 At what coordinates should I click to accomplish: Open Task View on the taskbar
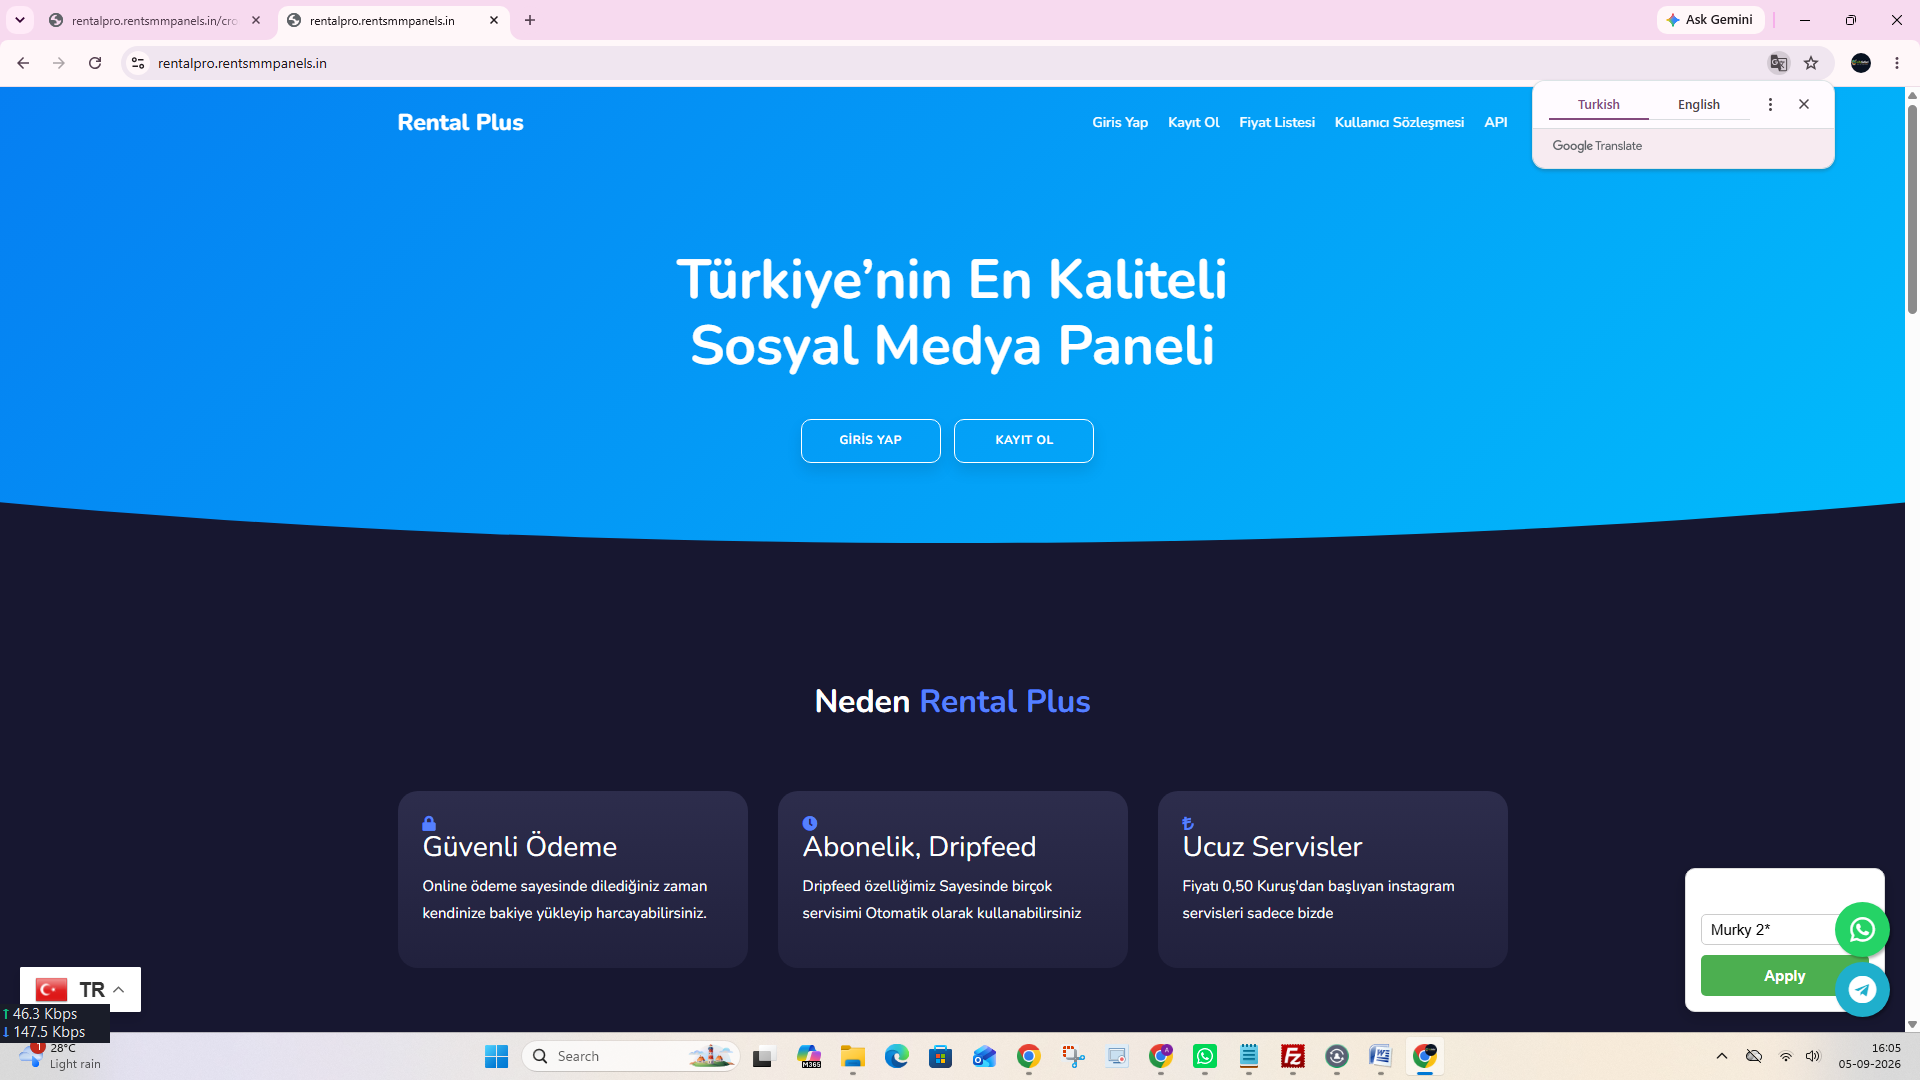[764, 1056]
